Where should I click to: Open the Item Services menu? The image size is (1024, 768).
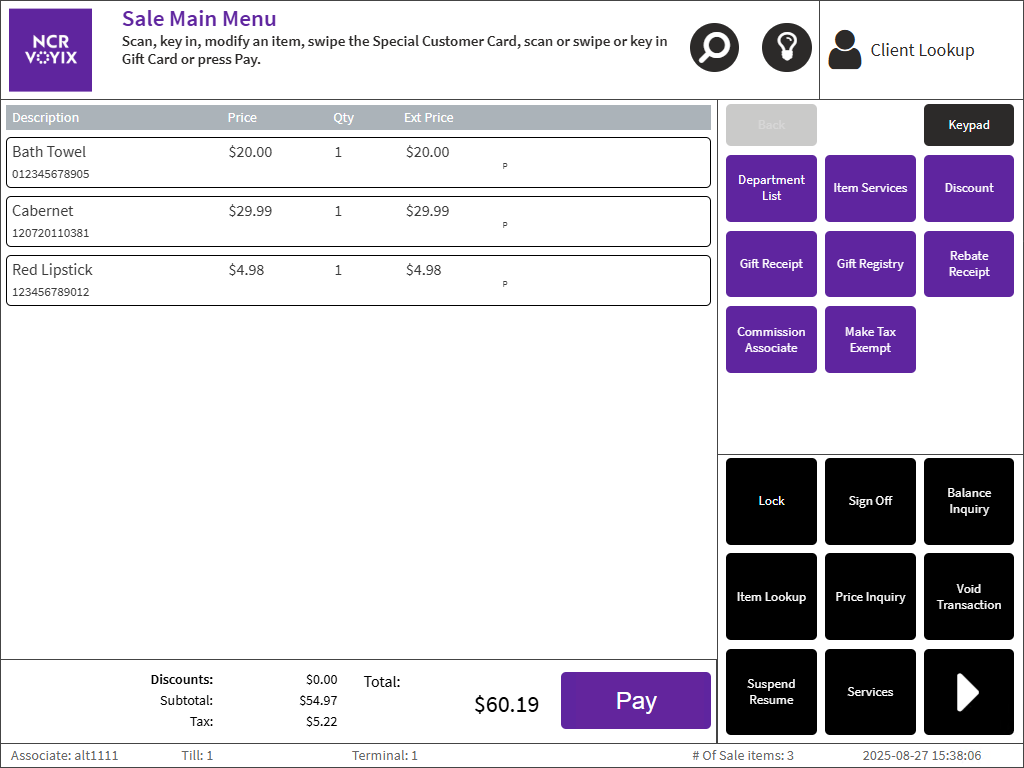[870, 188]
